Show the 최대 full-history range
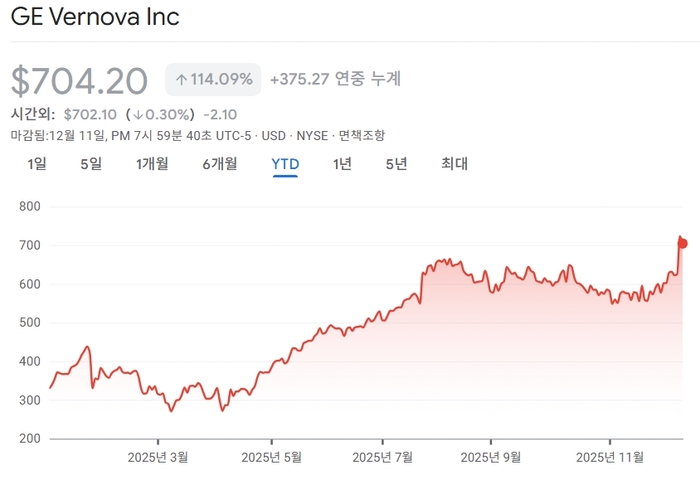This screenshot has width=700, height=480. (454, 164)
